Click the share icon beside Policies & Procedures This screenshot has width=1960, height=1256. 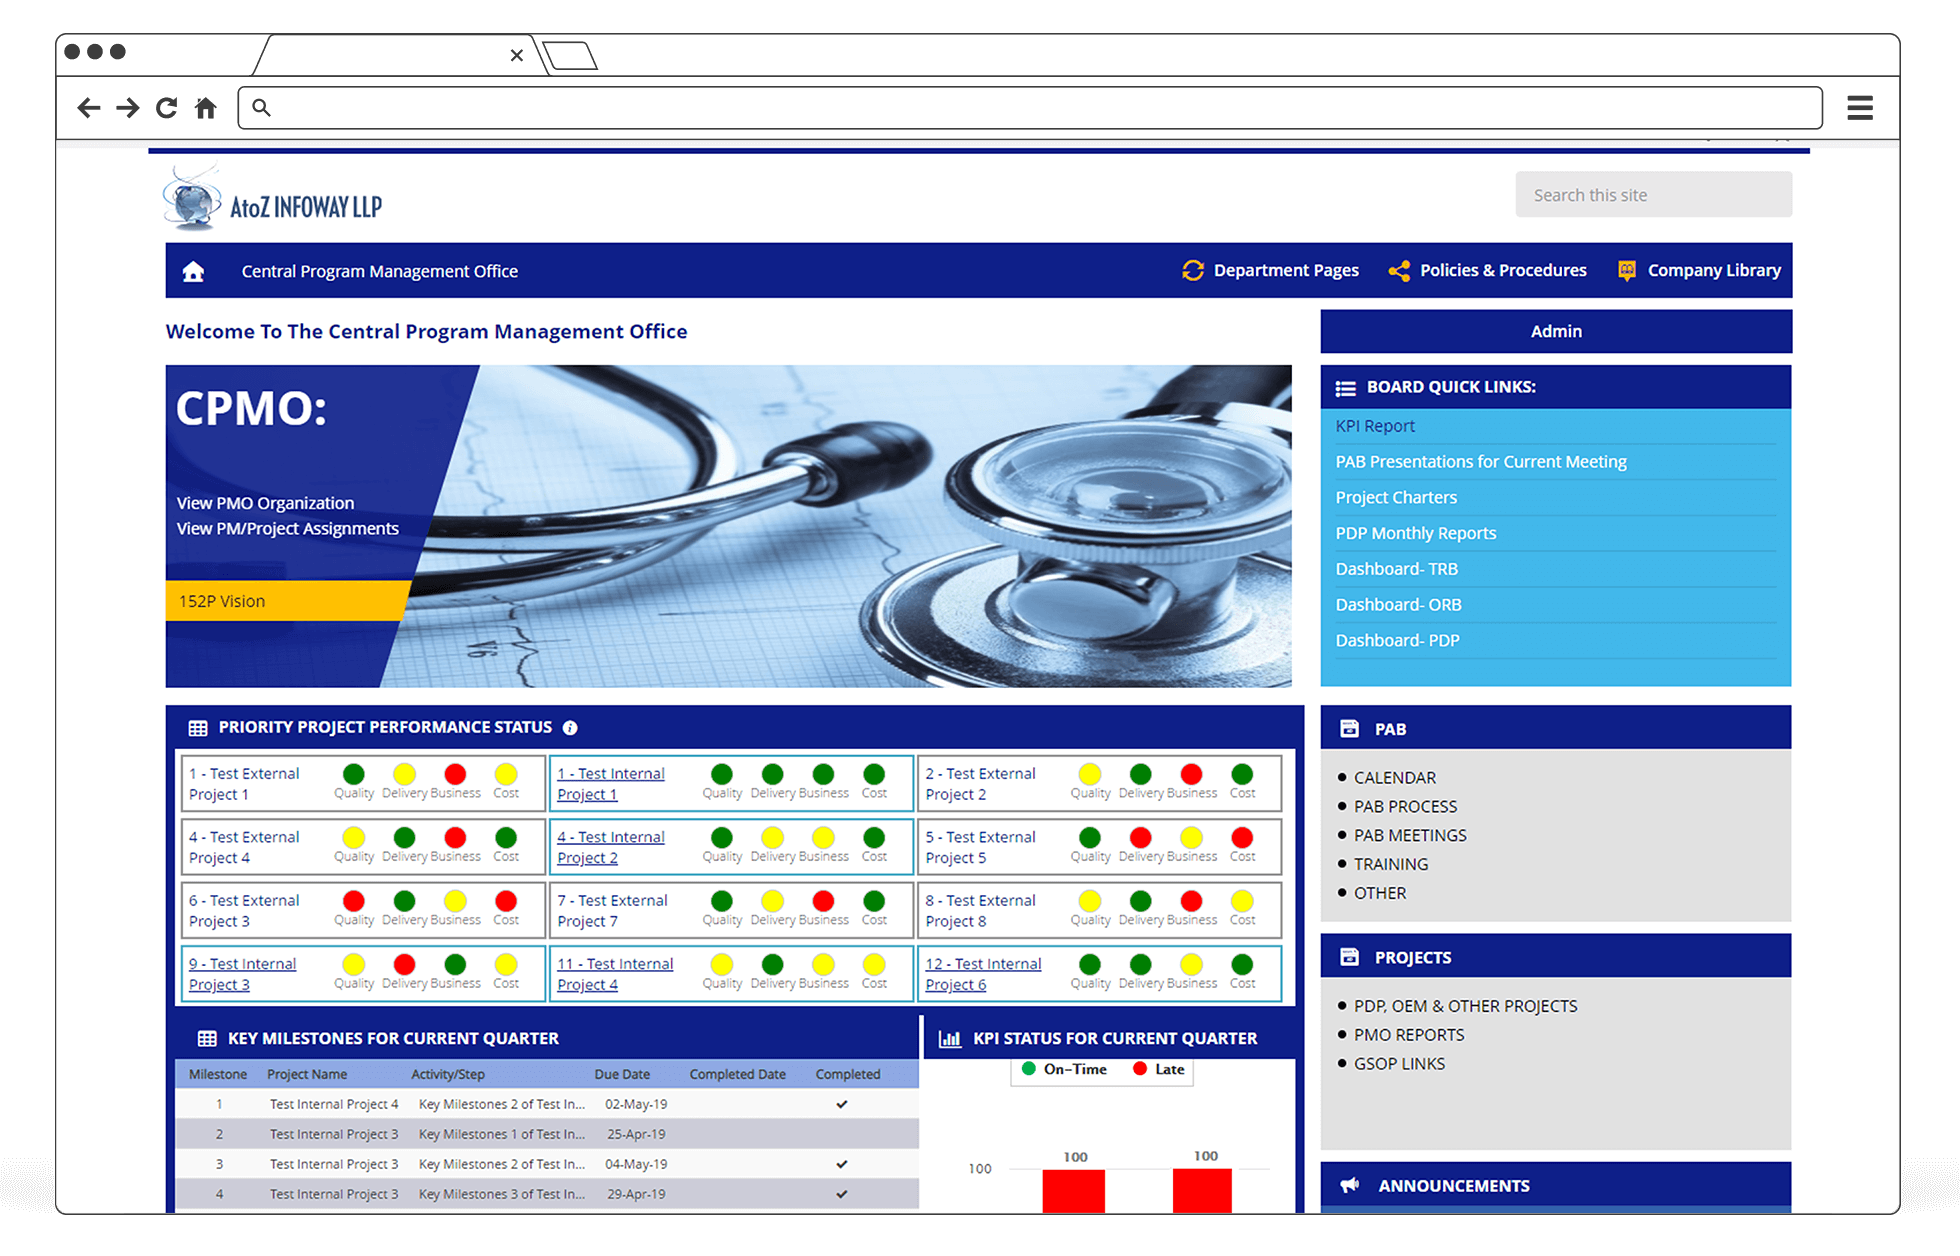(1397, 270)
